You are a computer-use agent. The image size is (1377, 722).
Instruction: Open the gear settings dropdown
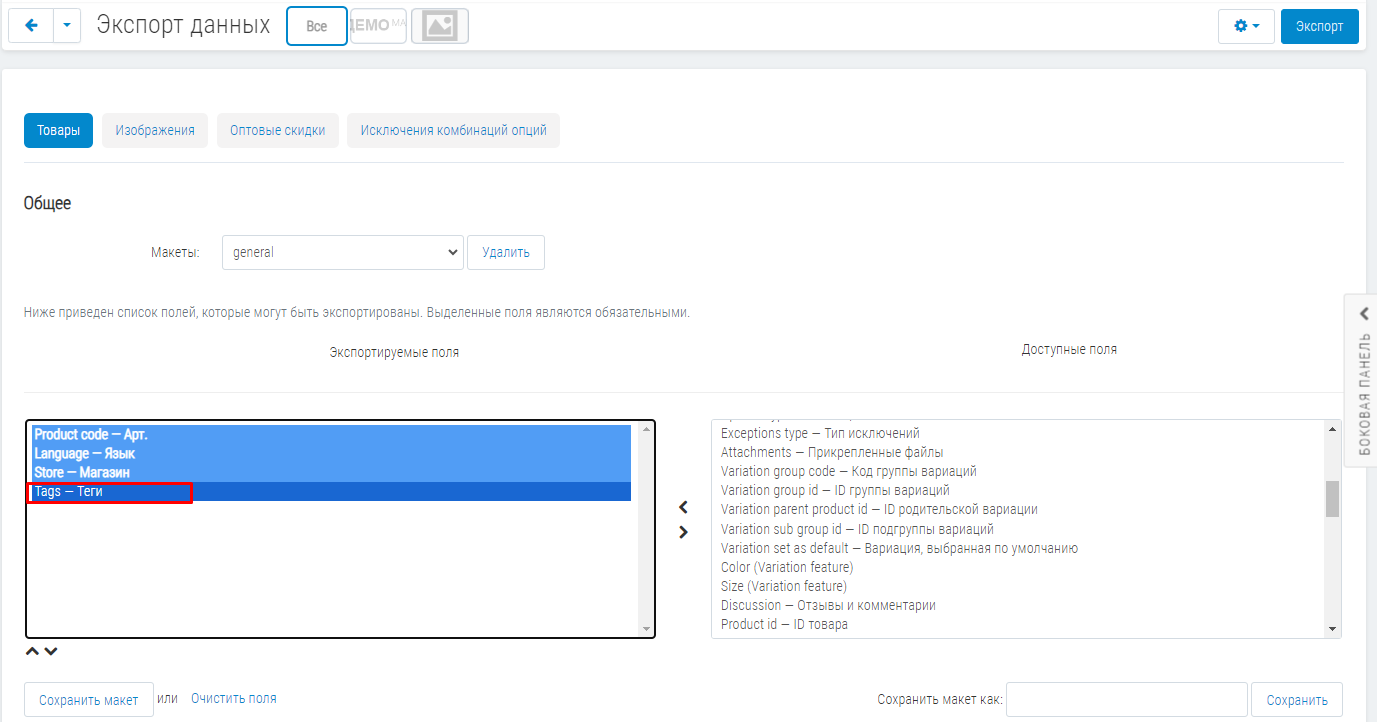(x=1246, y=26)
